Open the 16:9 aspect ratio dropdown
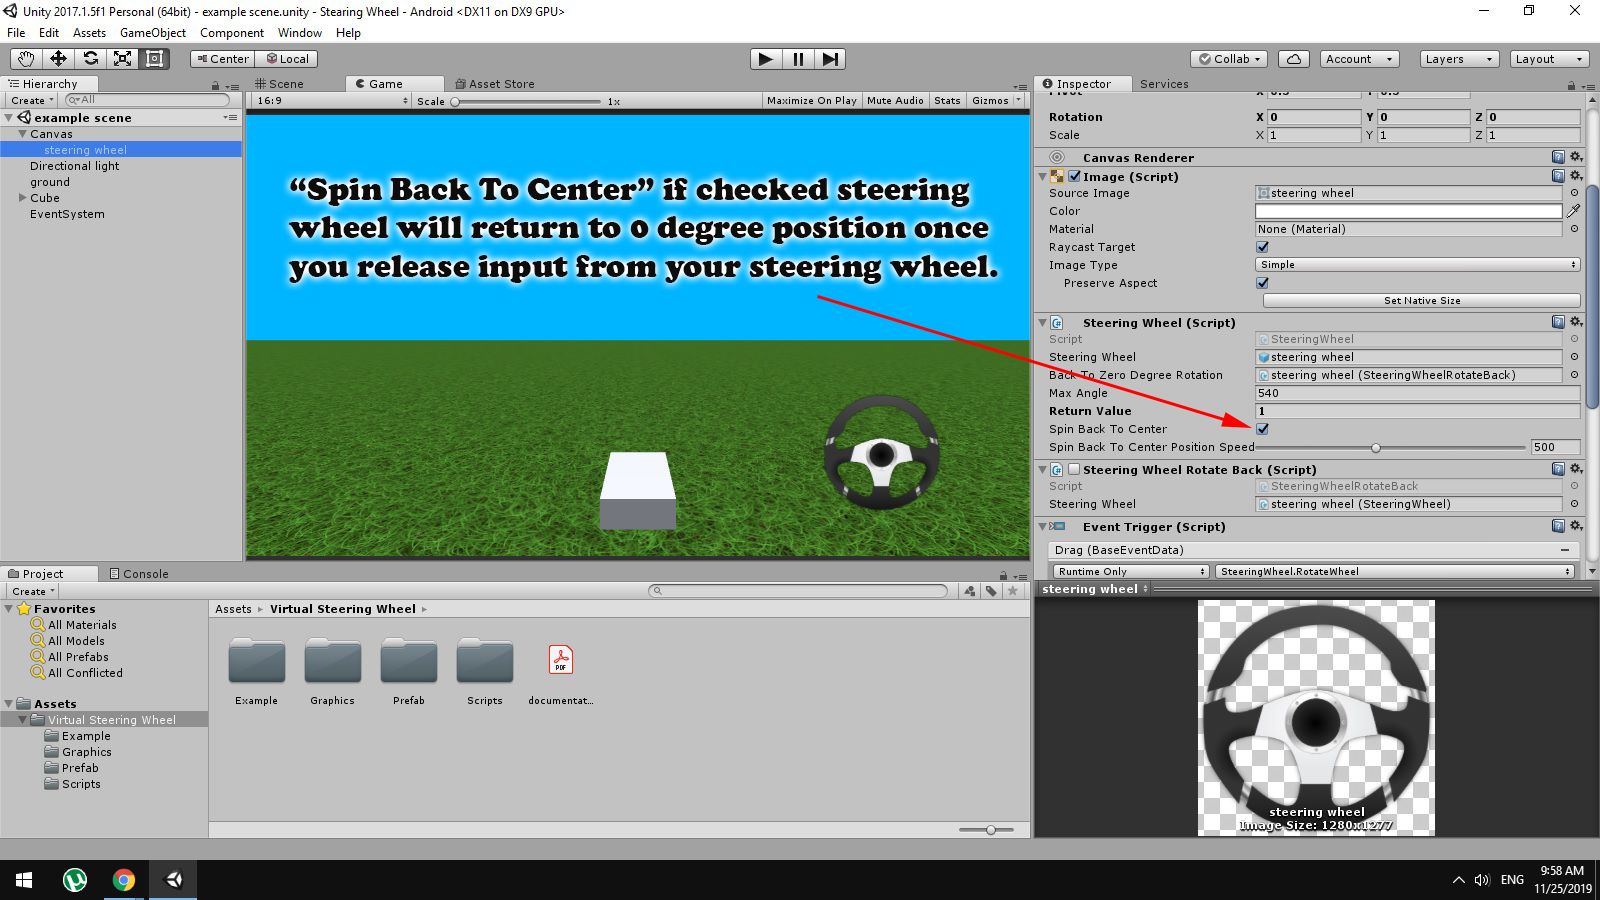The width and height of the screenshot is (1600, 900). click(332, 101)
